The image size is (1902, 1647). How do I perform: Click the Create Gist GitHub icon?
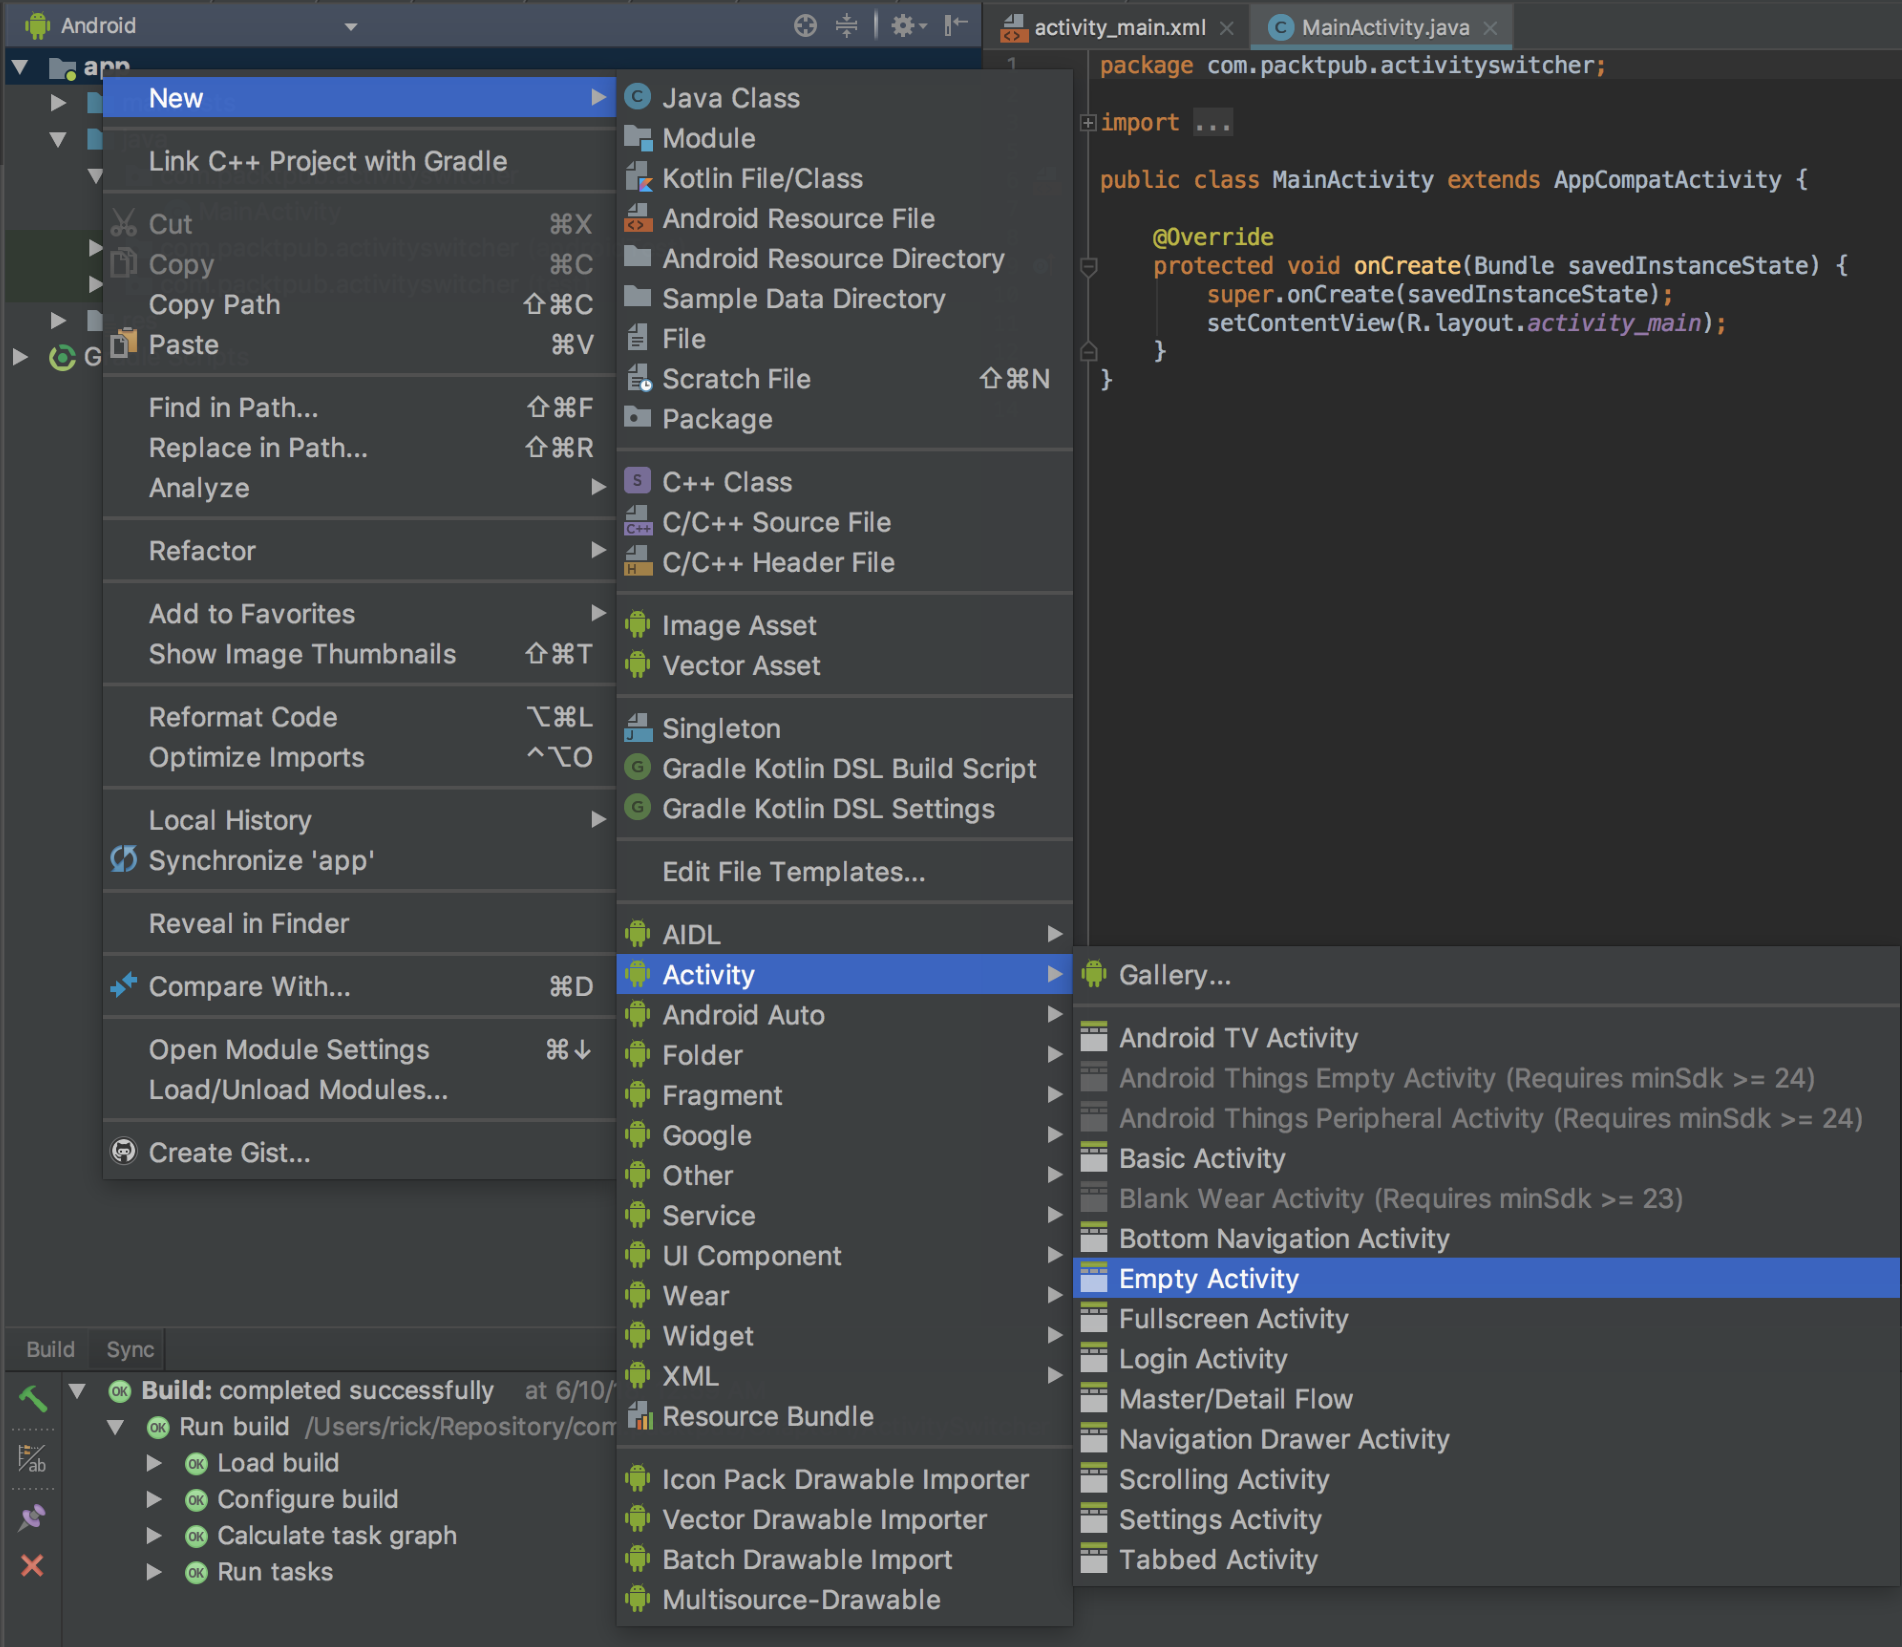124,1152
